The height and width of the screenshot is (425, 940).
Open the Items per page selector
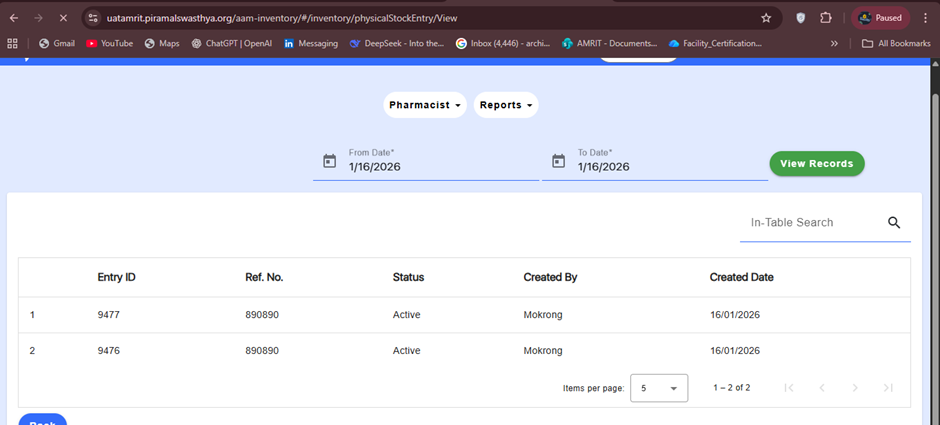(659, 388)
